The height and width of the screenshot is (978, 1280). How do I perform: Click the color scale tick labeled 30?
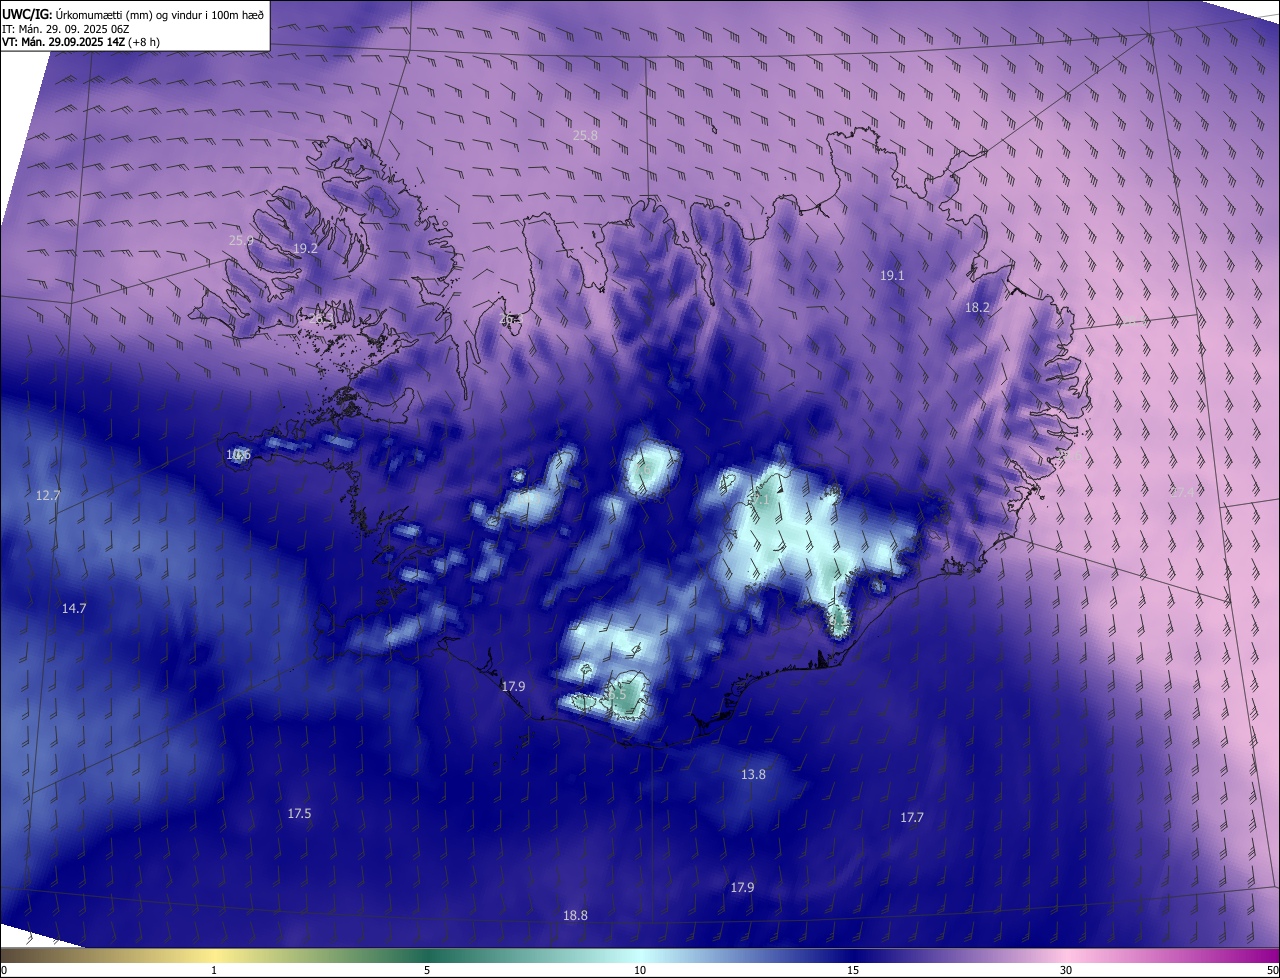1066,970
